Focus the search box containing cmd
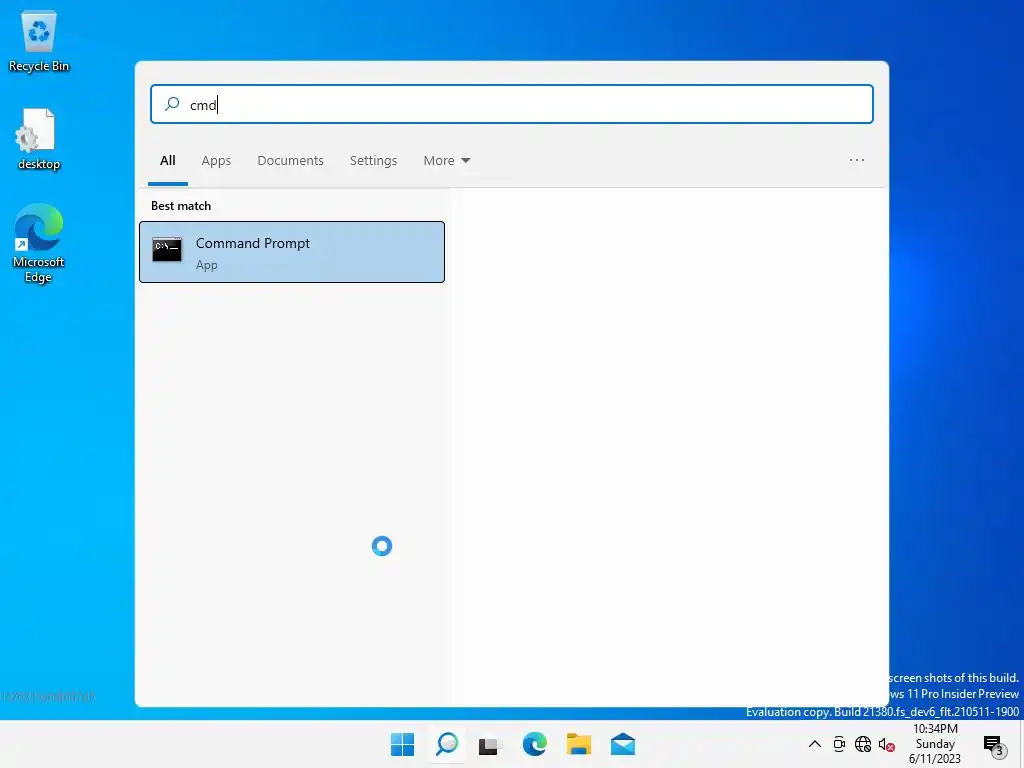 511,104
